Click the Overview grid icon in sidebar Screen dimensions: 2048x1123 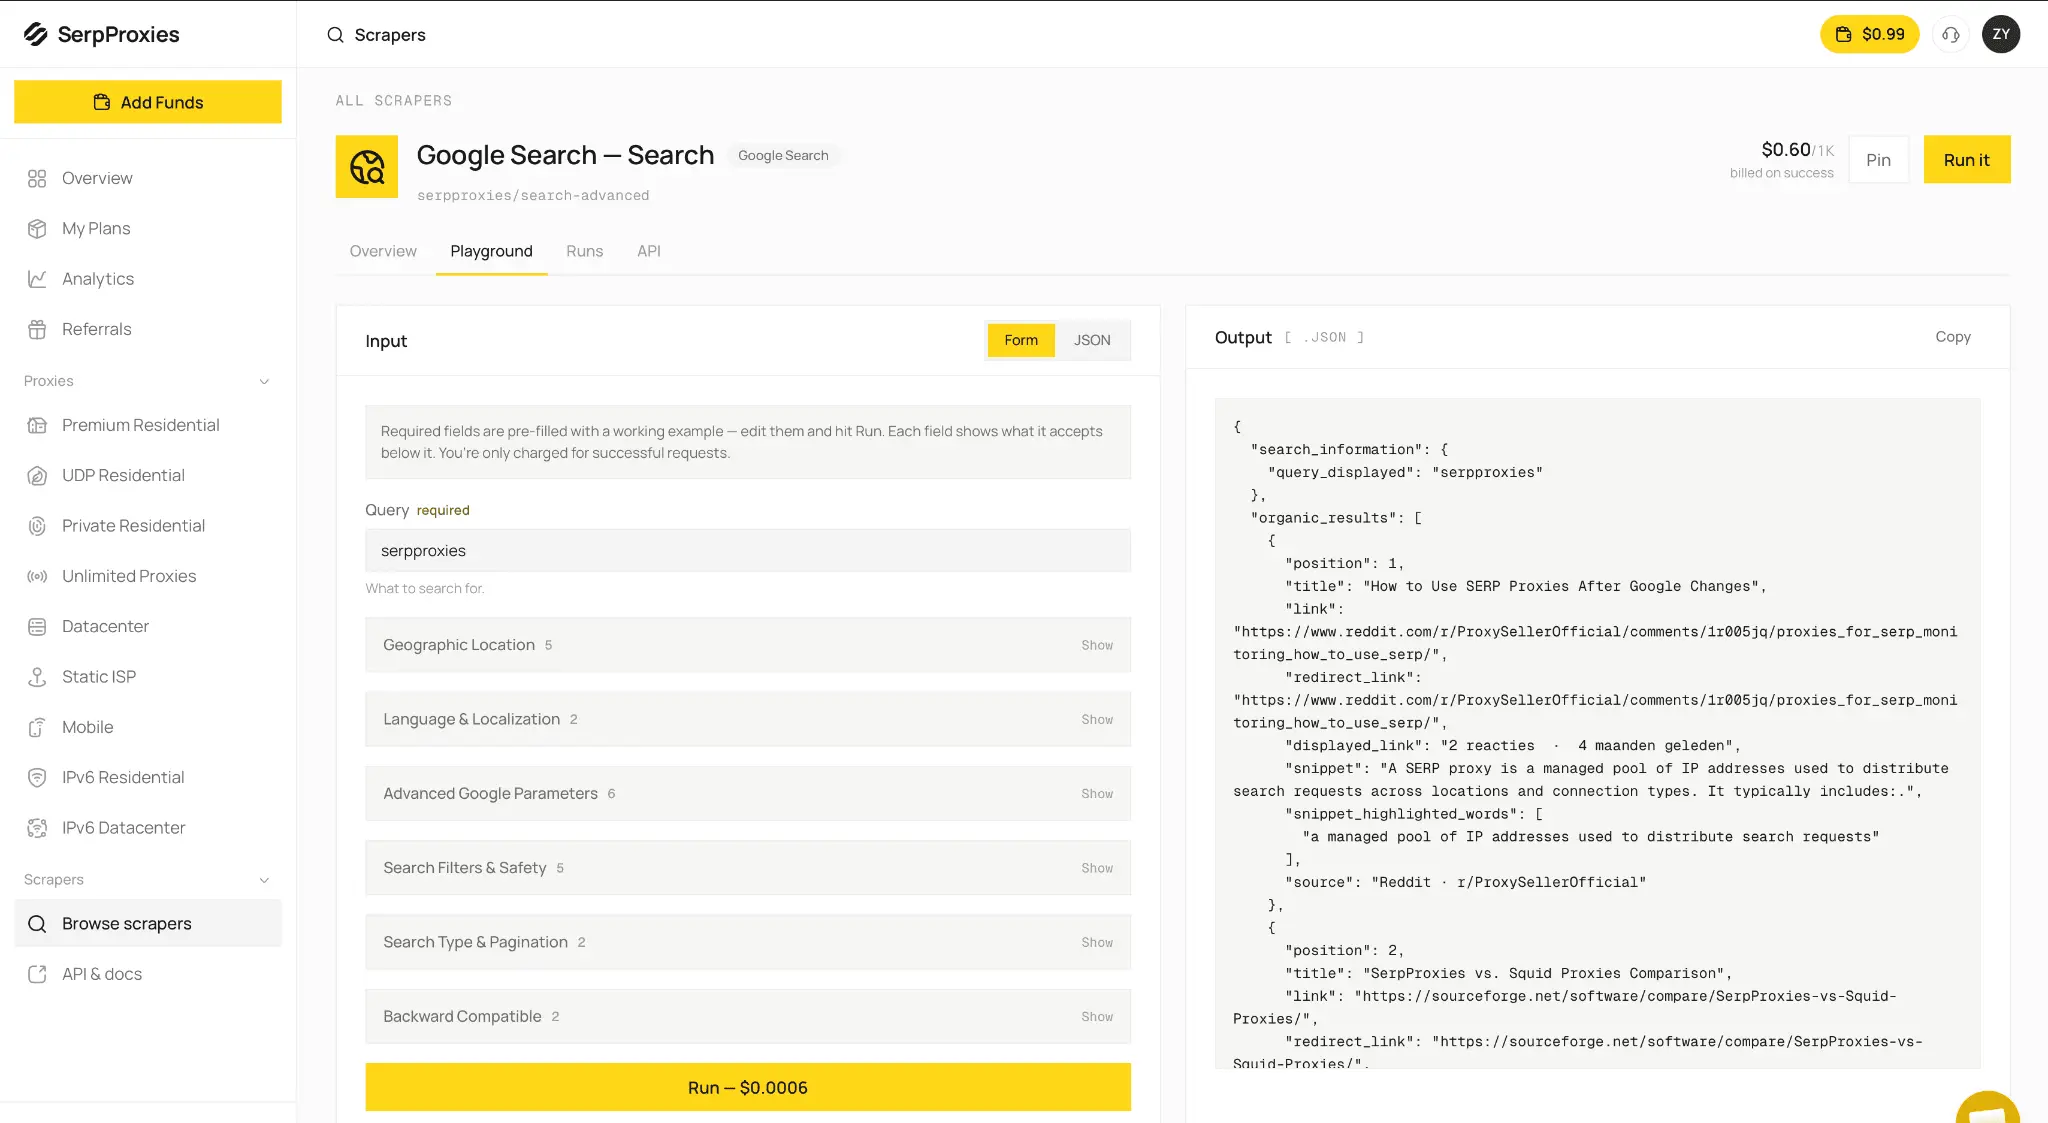coord(37,178)
